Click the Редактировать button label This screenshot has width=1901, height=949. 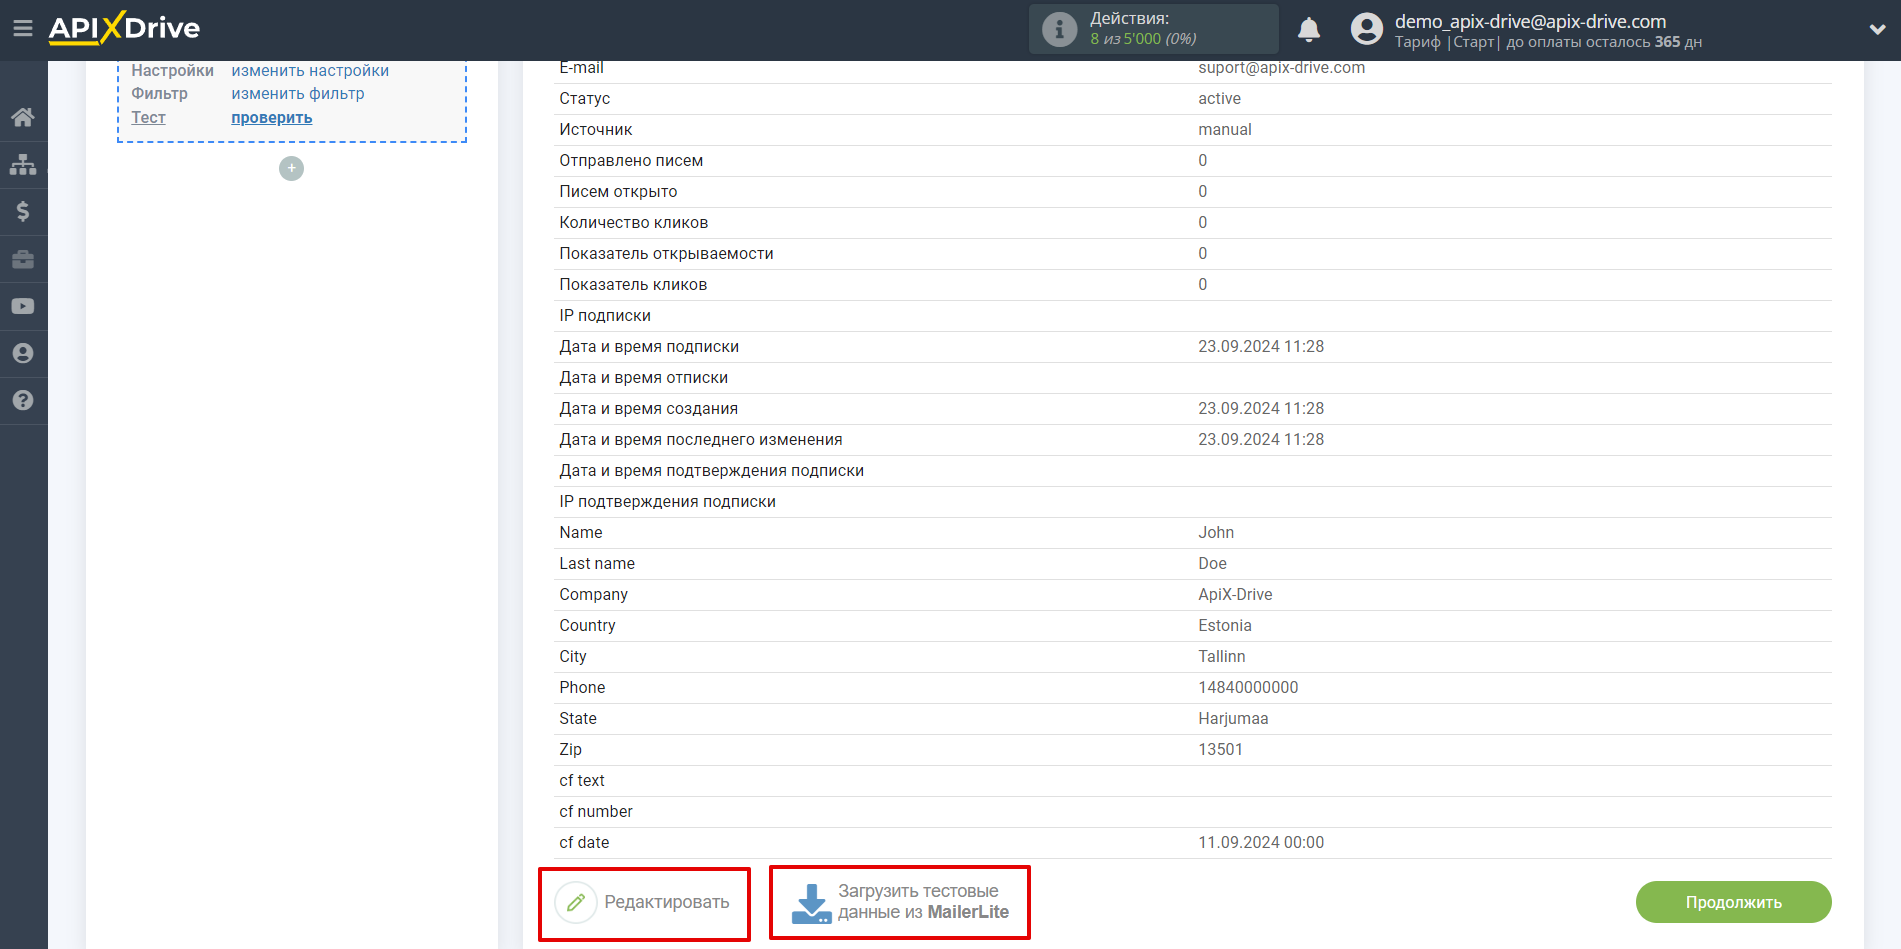667,902
